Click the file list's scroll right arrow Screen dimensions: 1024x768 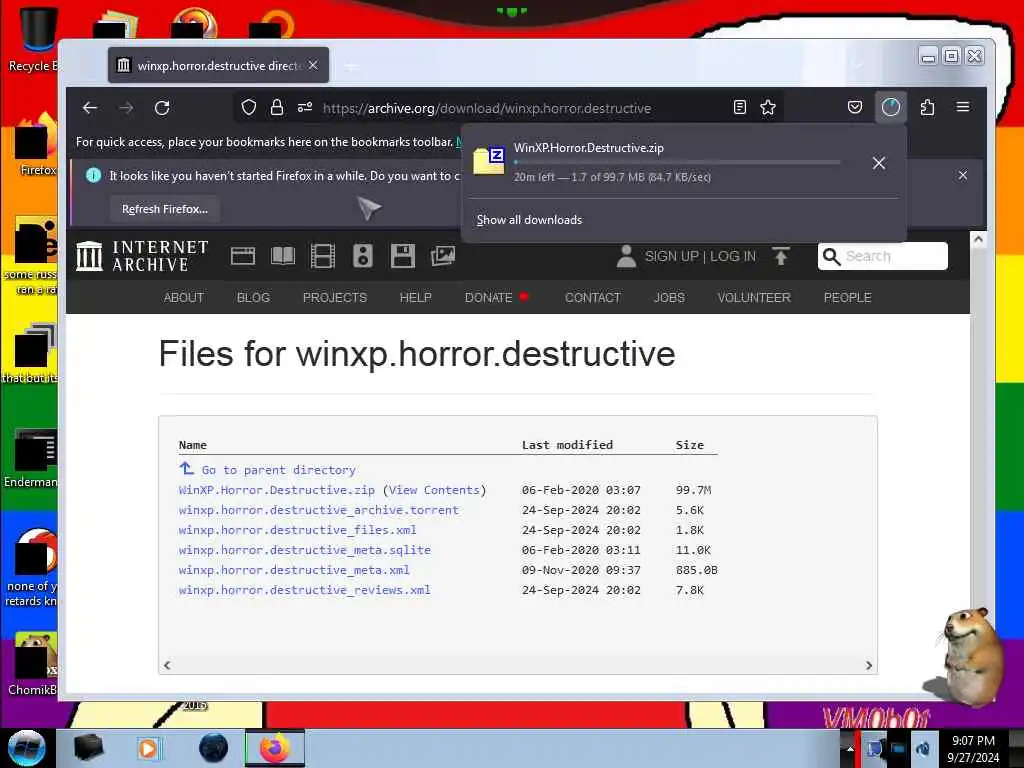pyautogui.click(x=869, y=665)
